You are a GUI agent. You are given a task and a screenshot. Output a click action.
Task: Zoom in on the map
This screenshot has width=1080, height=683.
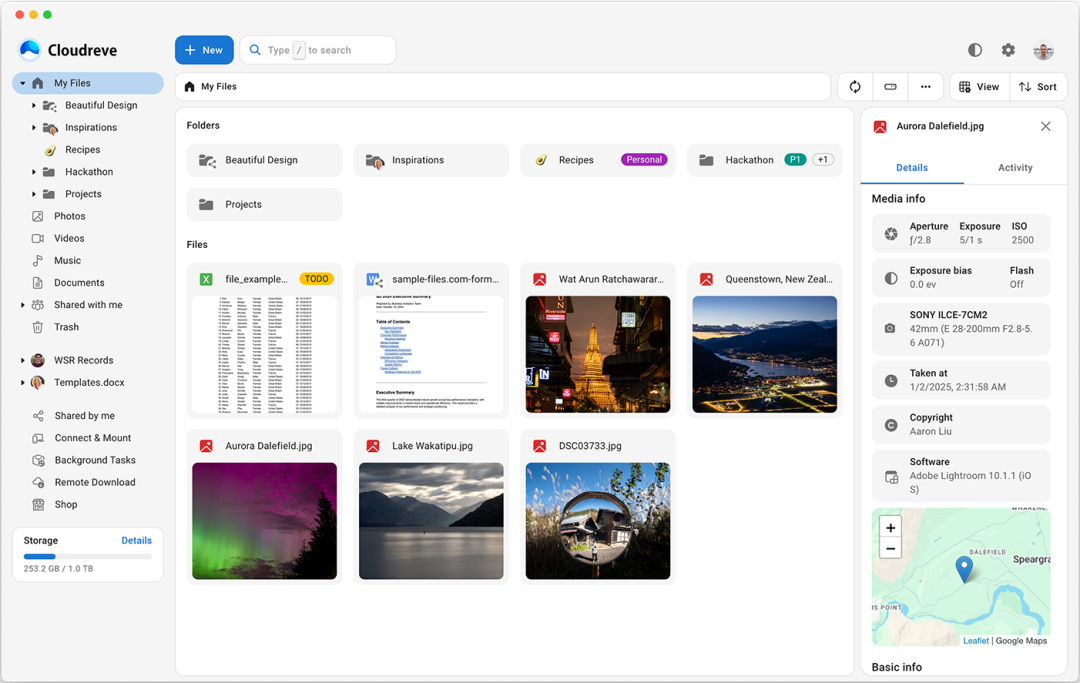pyautogui.click(x=890, y=527)
